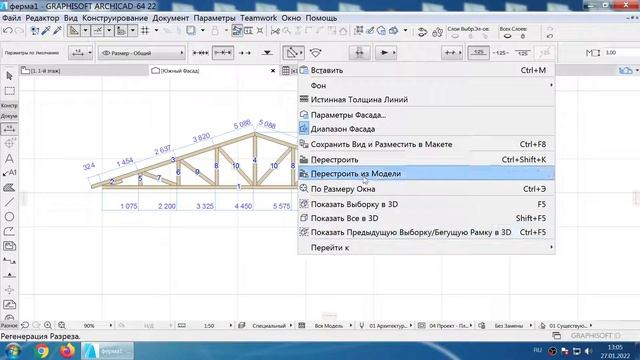Toggle the guide lines button in the toolbar
Viewport: 640px width, 360px height.
73,31
